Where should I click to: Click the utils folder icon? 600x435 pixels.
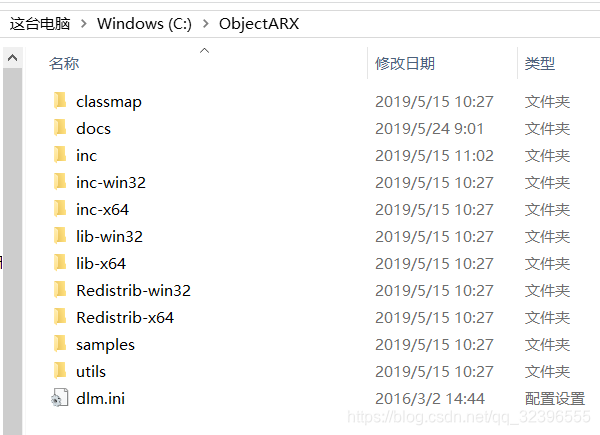(60, 371)
